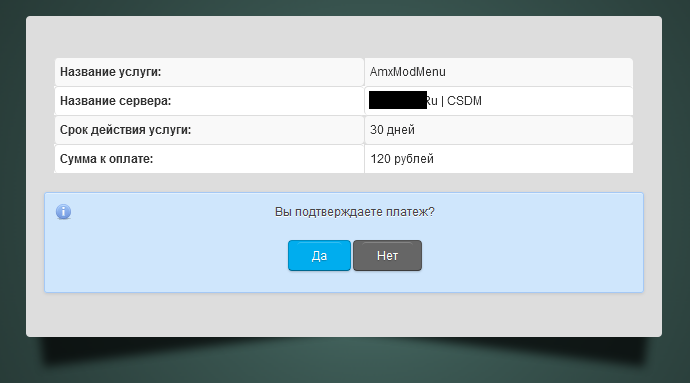Click the blue info icon
The width and height of the screenshot is (690, 383).
click(63, 212)
